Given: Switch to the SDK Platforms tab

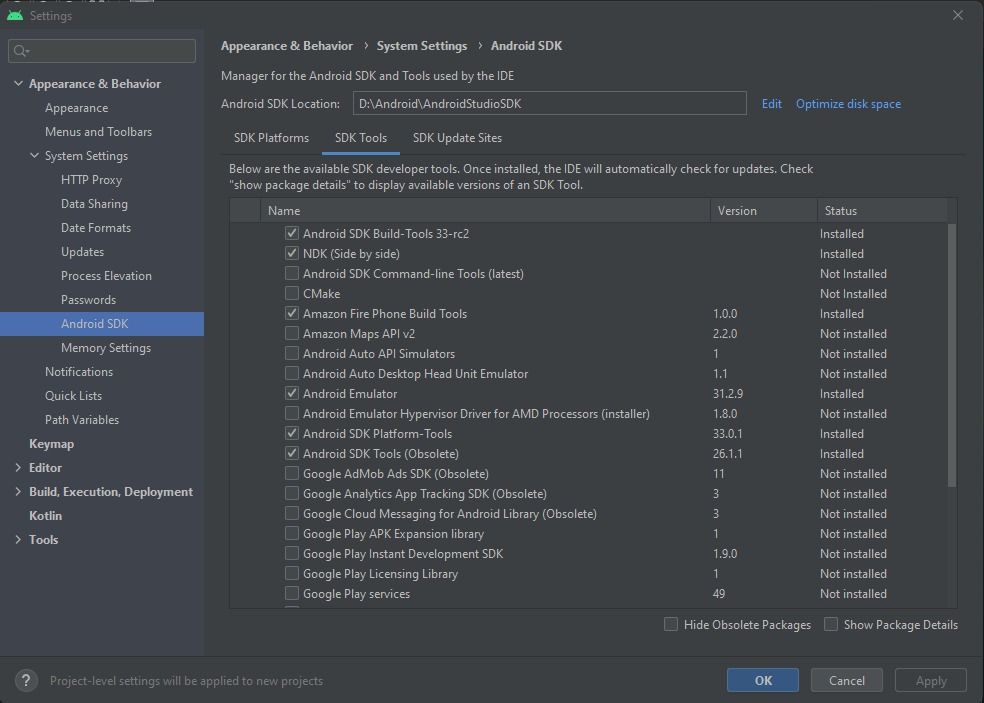Looking at the screenshot, I should click(x=271, y=138).
